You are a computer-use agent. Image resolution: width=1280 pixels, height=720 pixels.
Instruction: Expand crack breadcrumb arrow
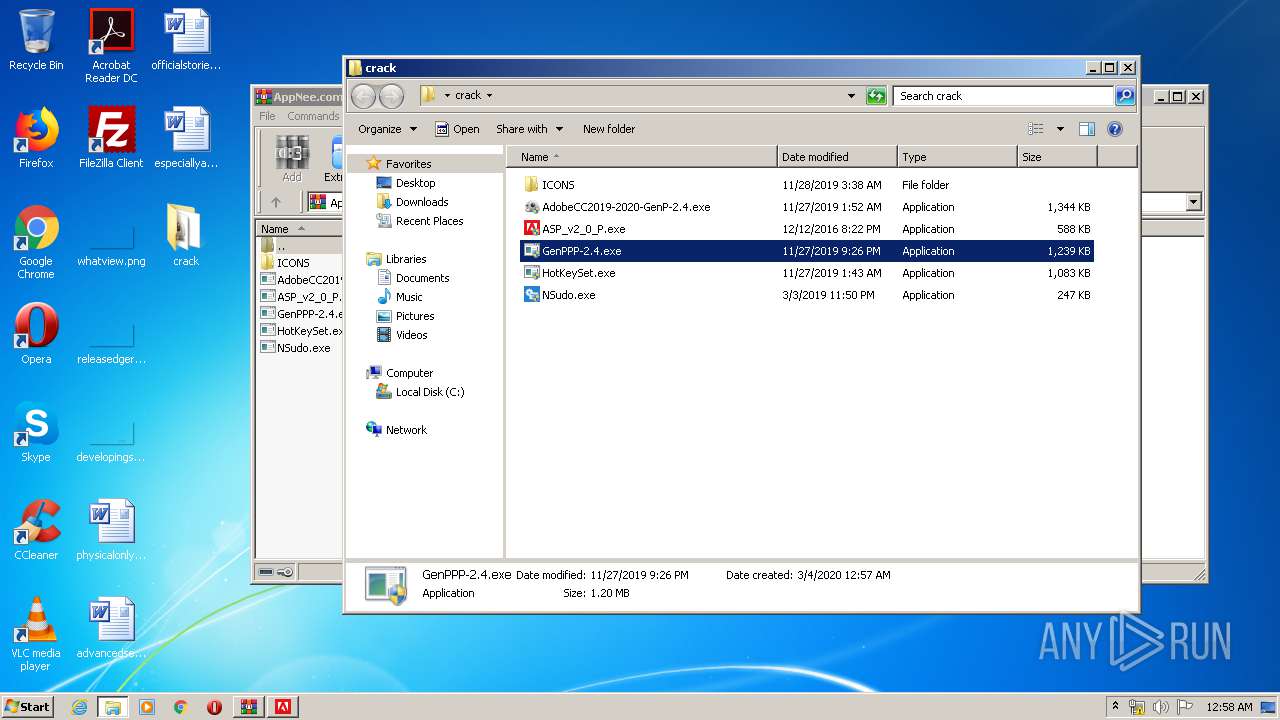pyautogui.click(x=489, y=96)
